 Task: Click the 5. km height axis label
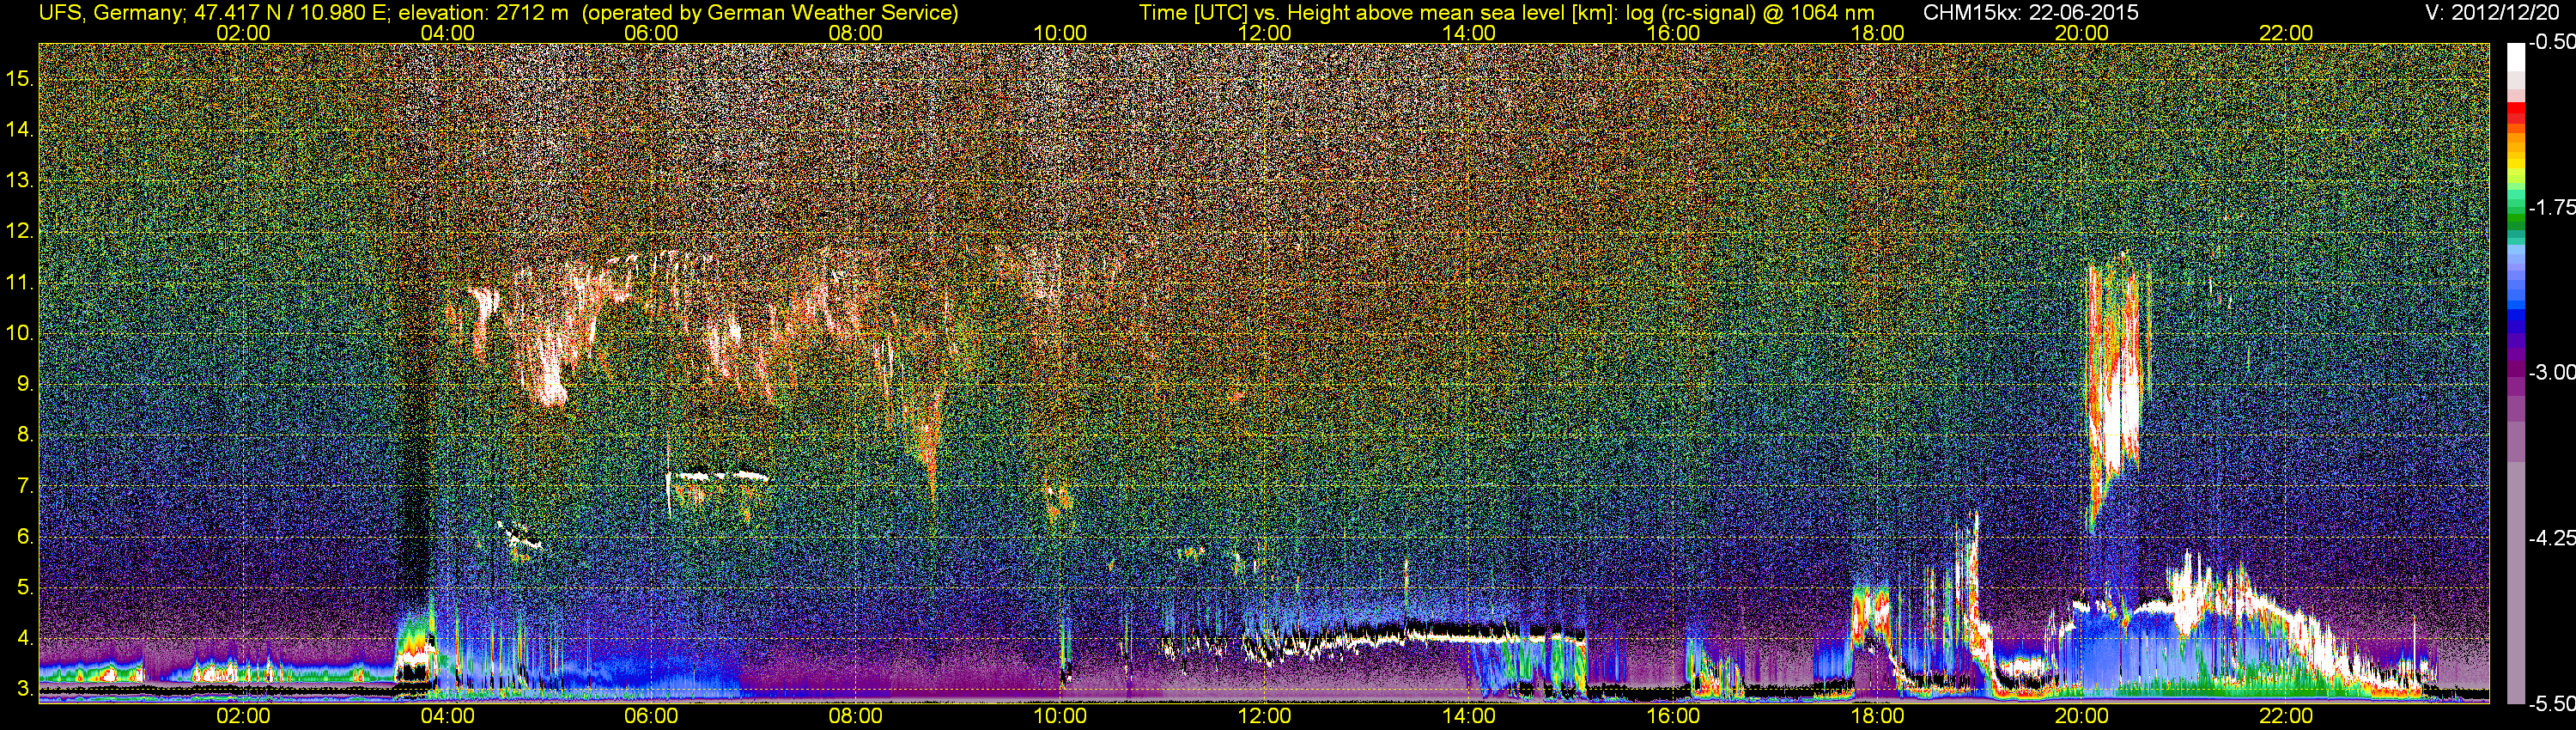[x=24, y=588]
